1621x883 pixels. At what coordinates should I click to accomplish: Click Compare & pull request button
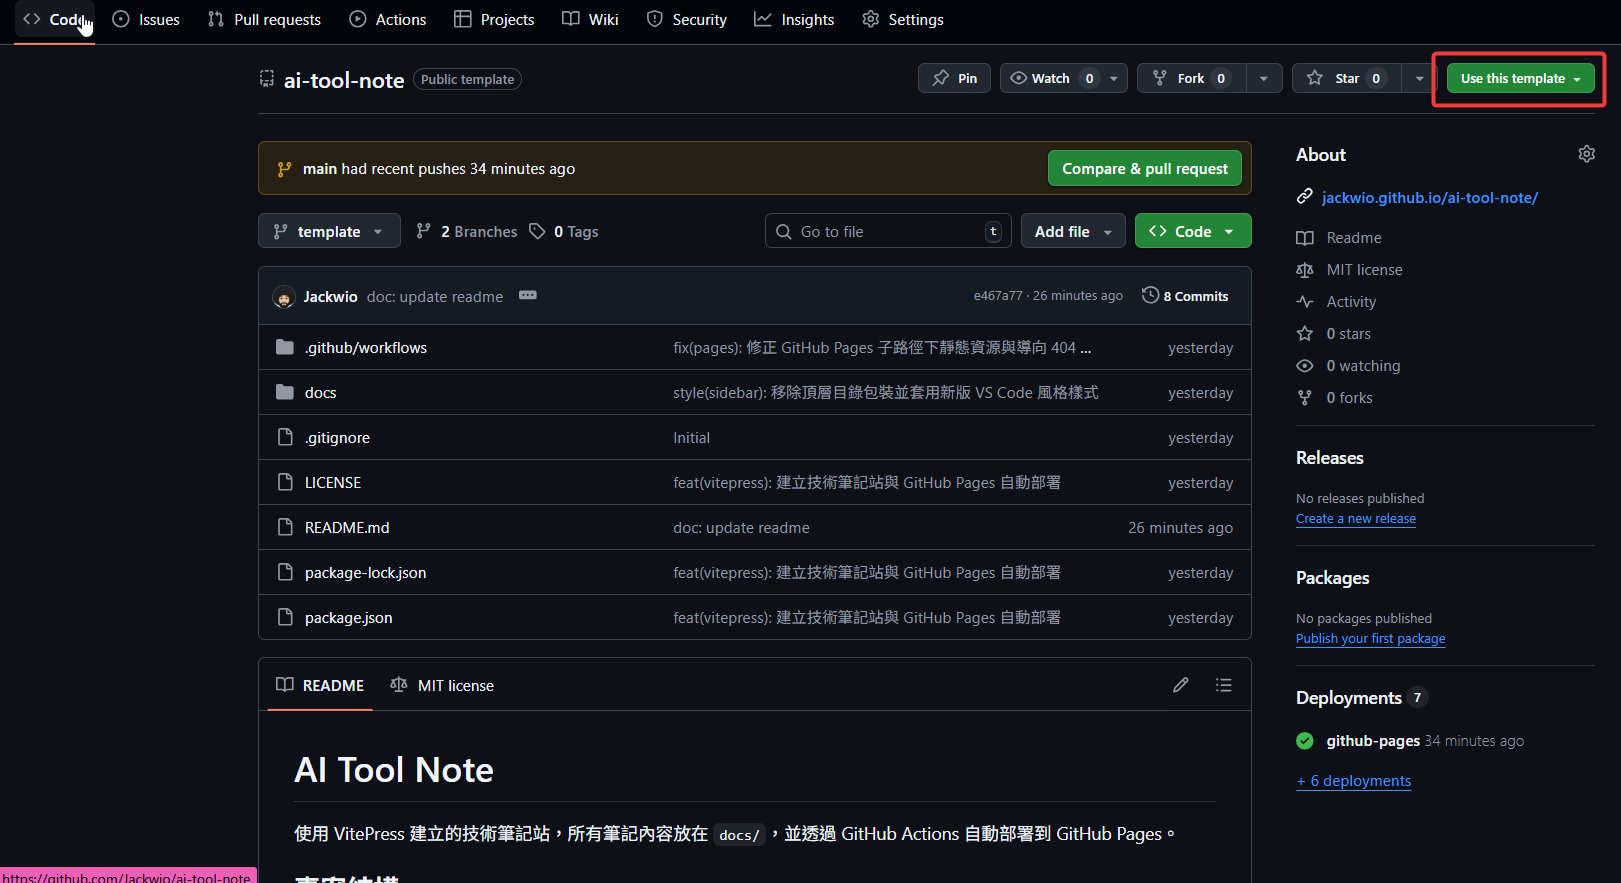point(1144,169)
